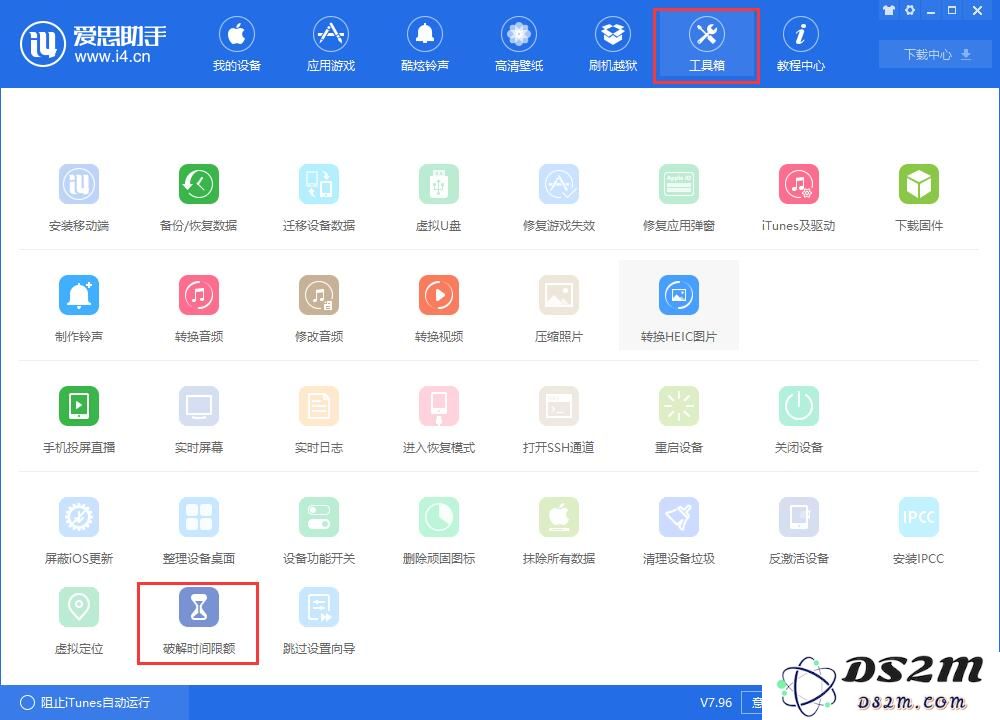Open 修复游戏失效 tool

[559, 198]
